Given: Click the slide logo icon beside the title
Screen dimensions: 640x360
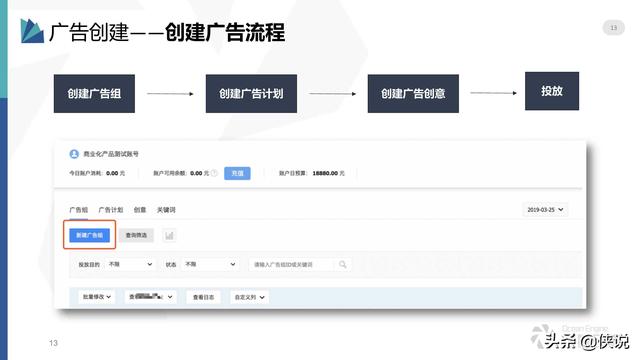Looking at the screenshot, I should pos(32,31).
